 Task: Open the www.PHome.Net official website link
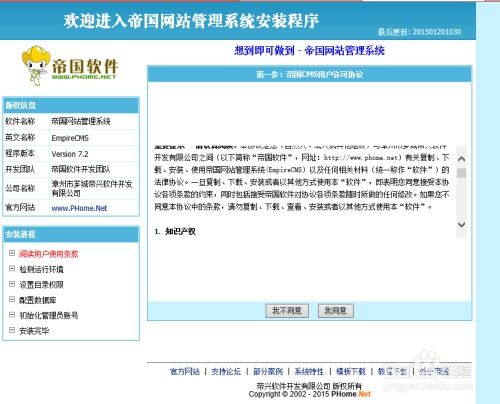79,208
